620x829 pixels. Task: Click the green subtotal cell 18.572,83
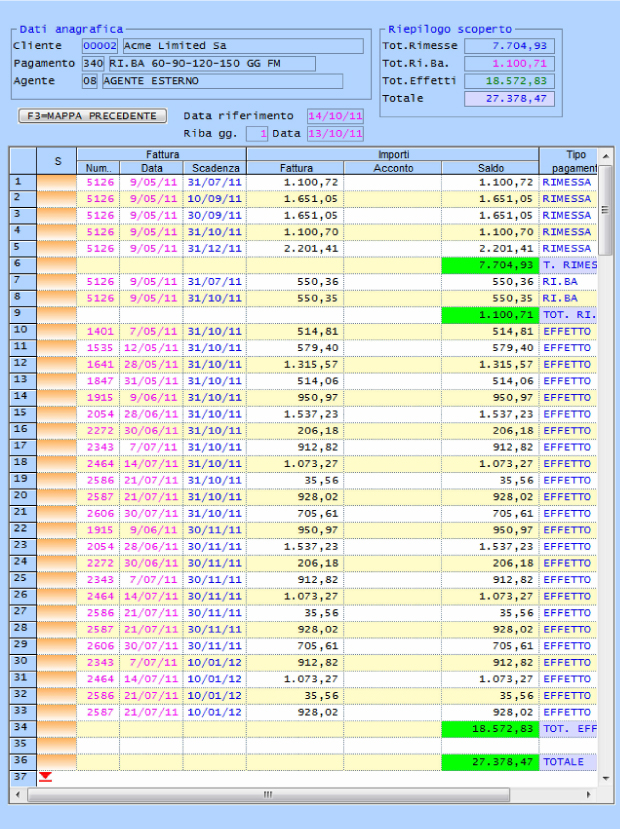[490, 729]
